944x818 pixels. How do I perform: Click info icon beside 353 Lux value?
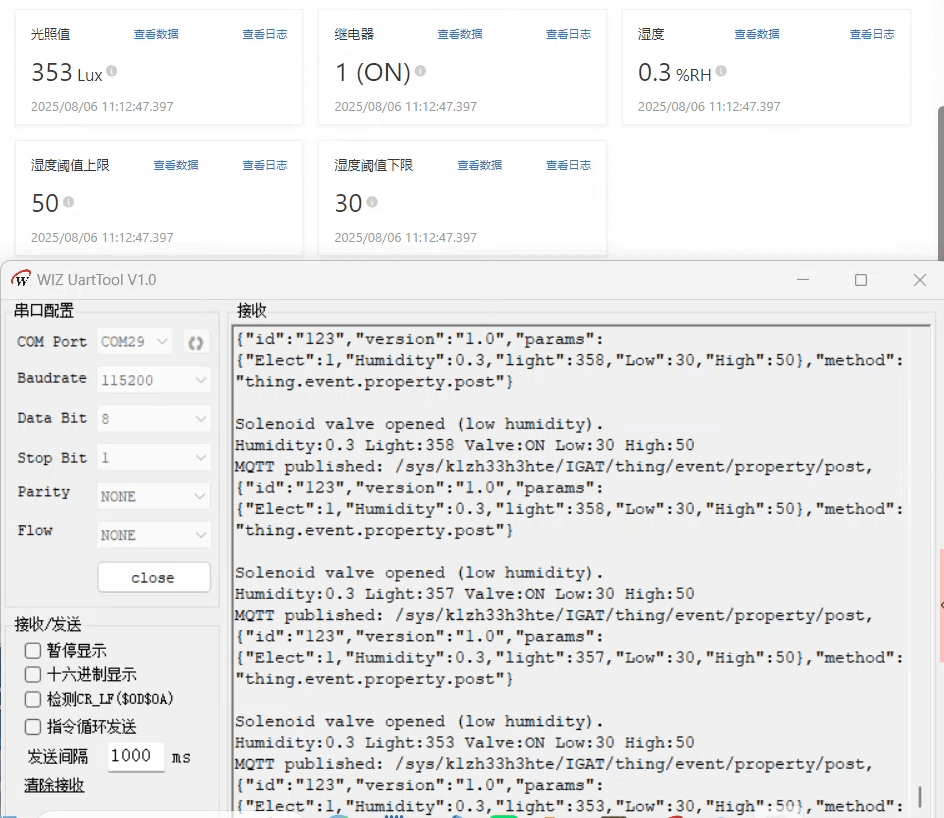[111, 71]
